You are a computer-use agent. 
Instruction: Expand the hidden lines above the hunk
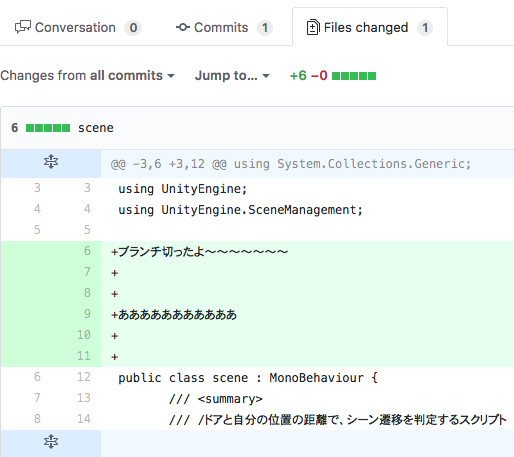point(51,162)
